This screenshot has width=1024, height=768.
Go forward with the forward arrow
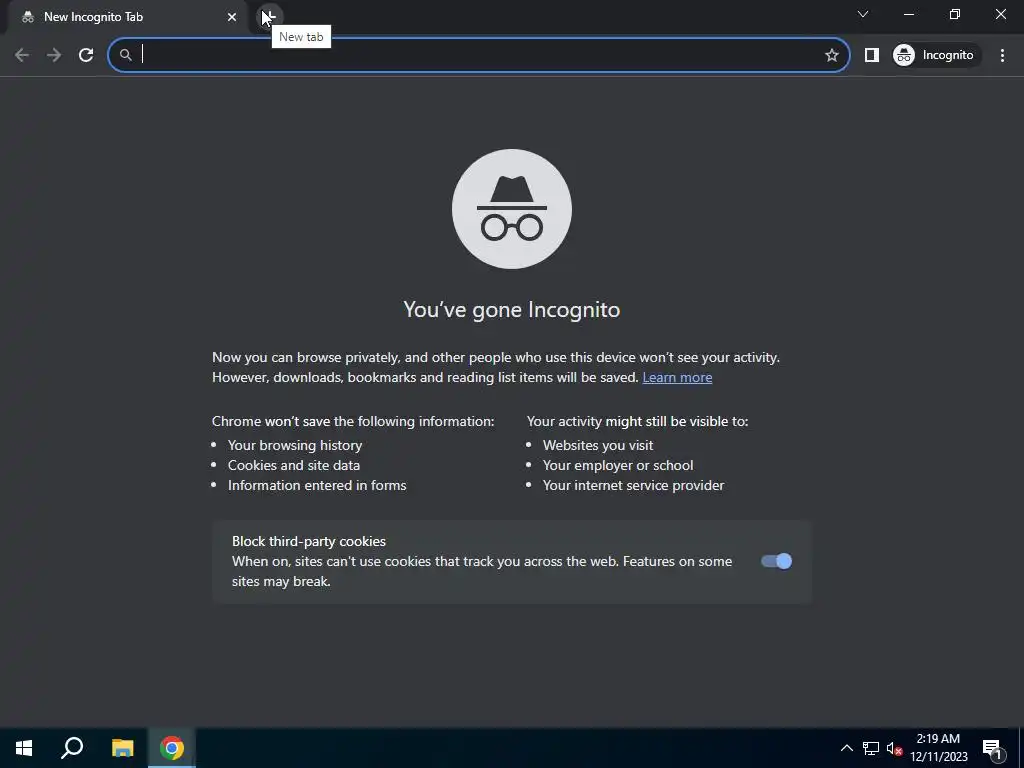coord(54,55)
